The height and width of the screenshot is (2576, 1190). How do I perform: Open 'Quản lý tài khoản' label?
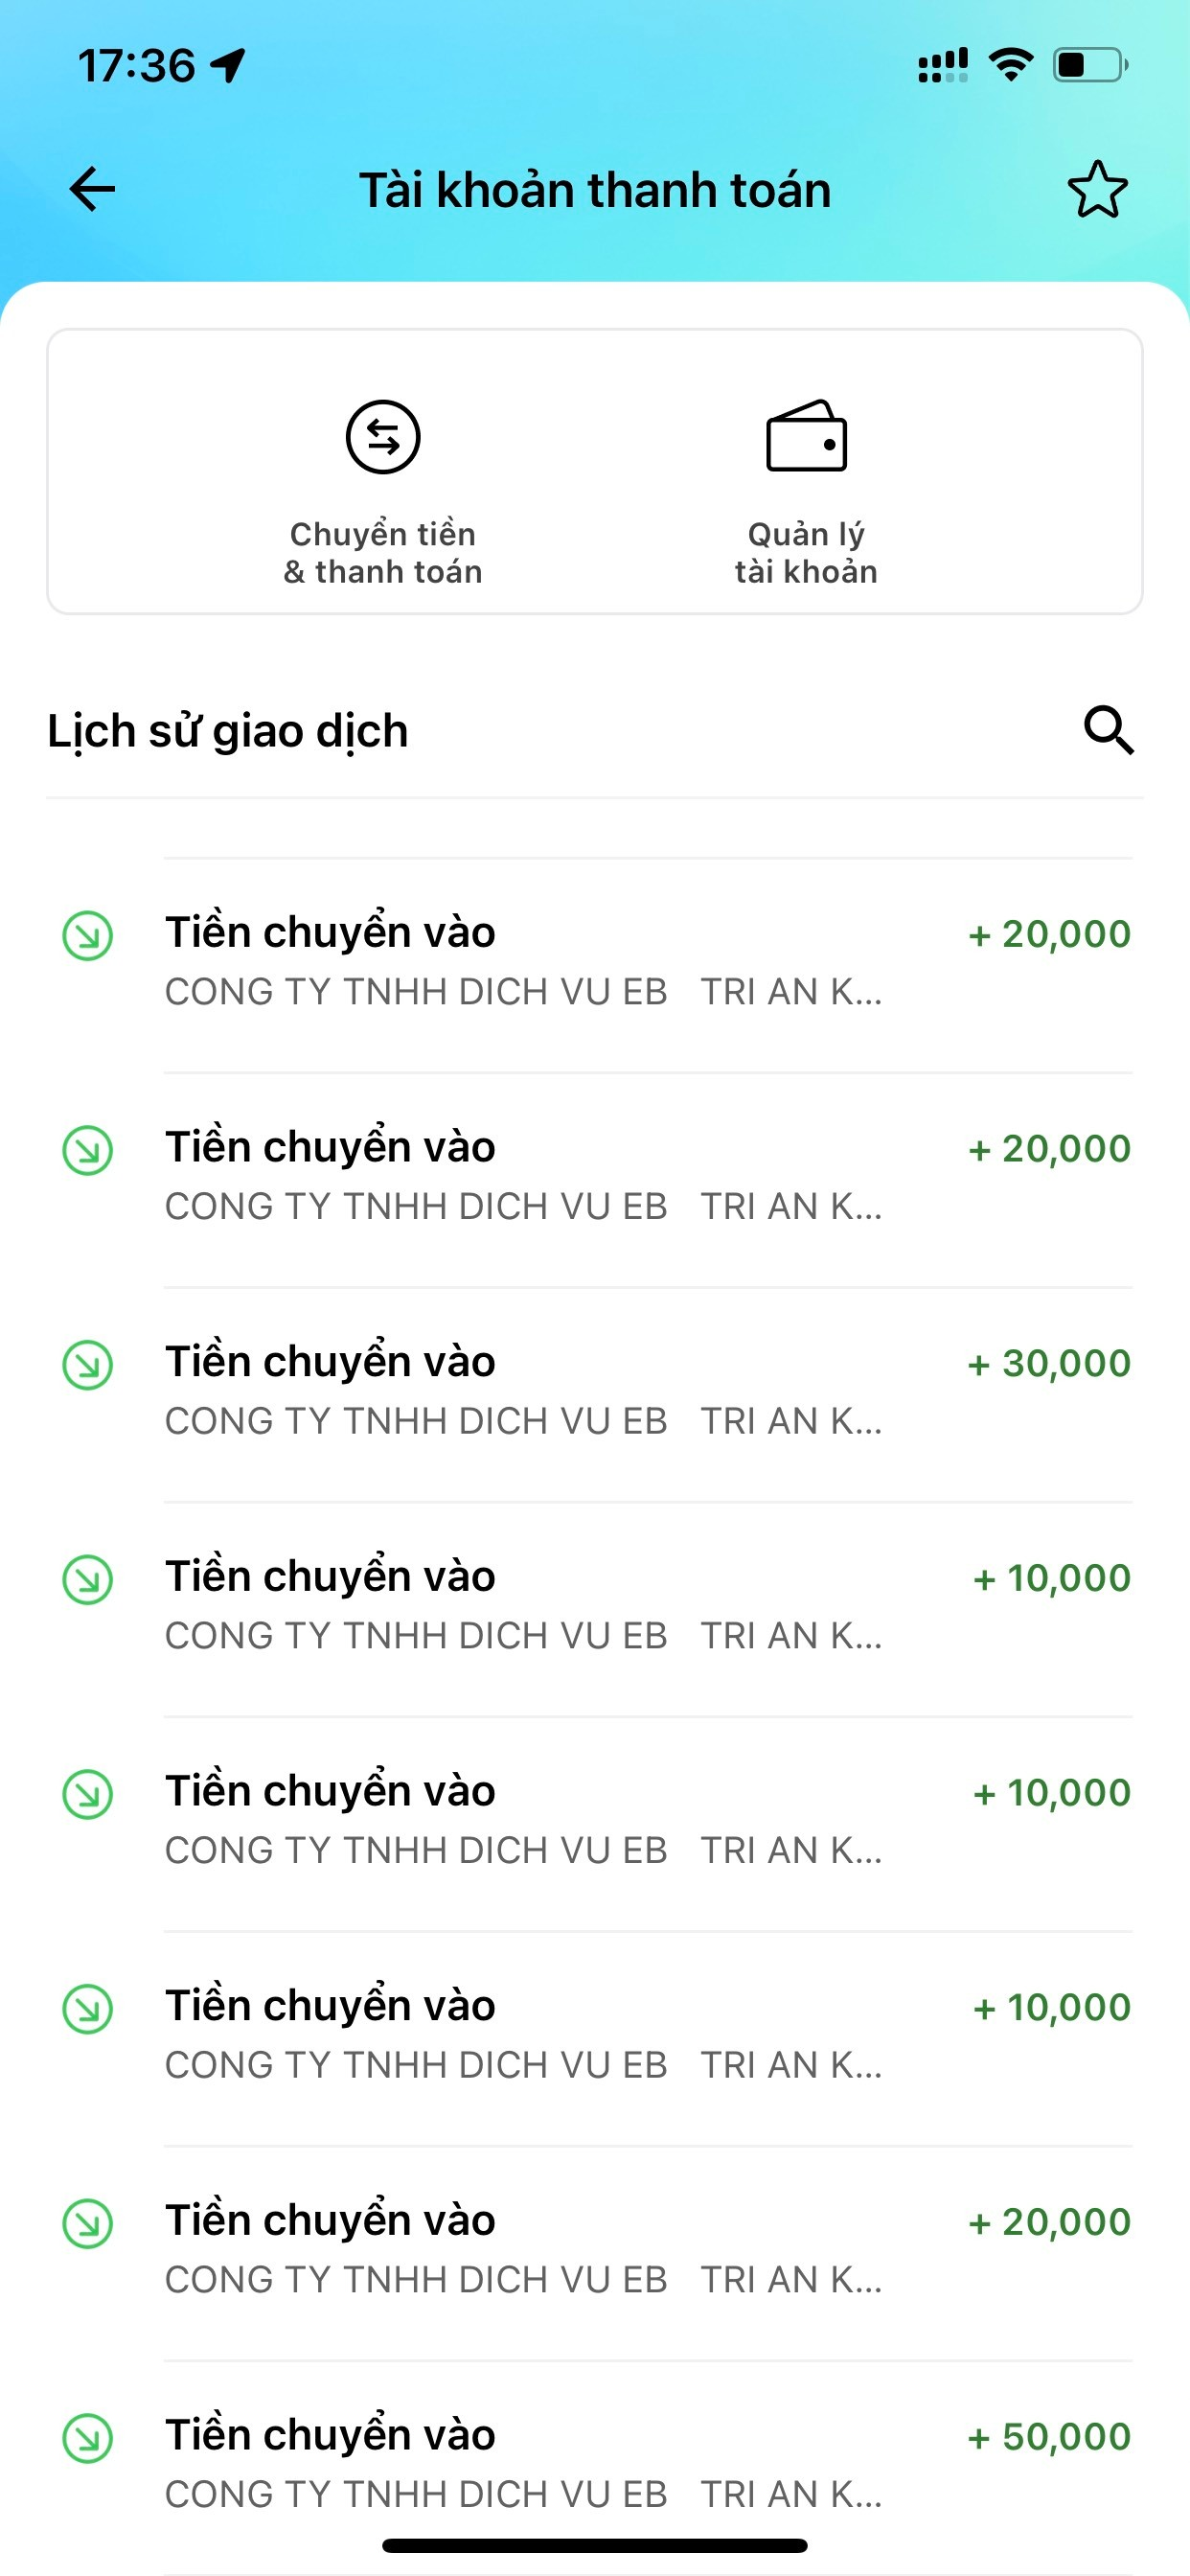(806, 553)
